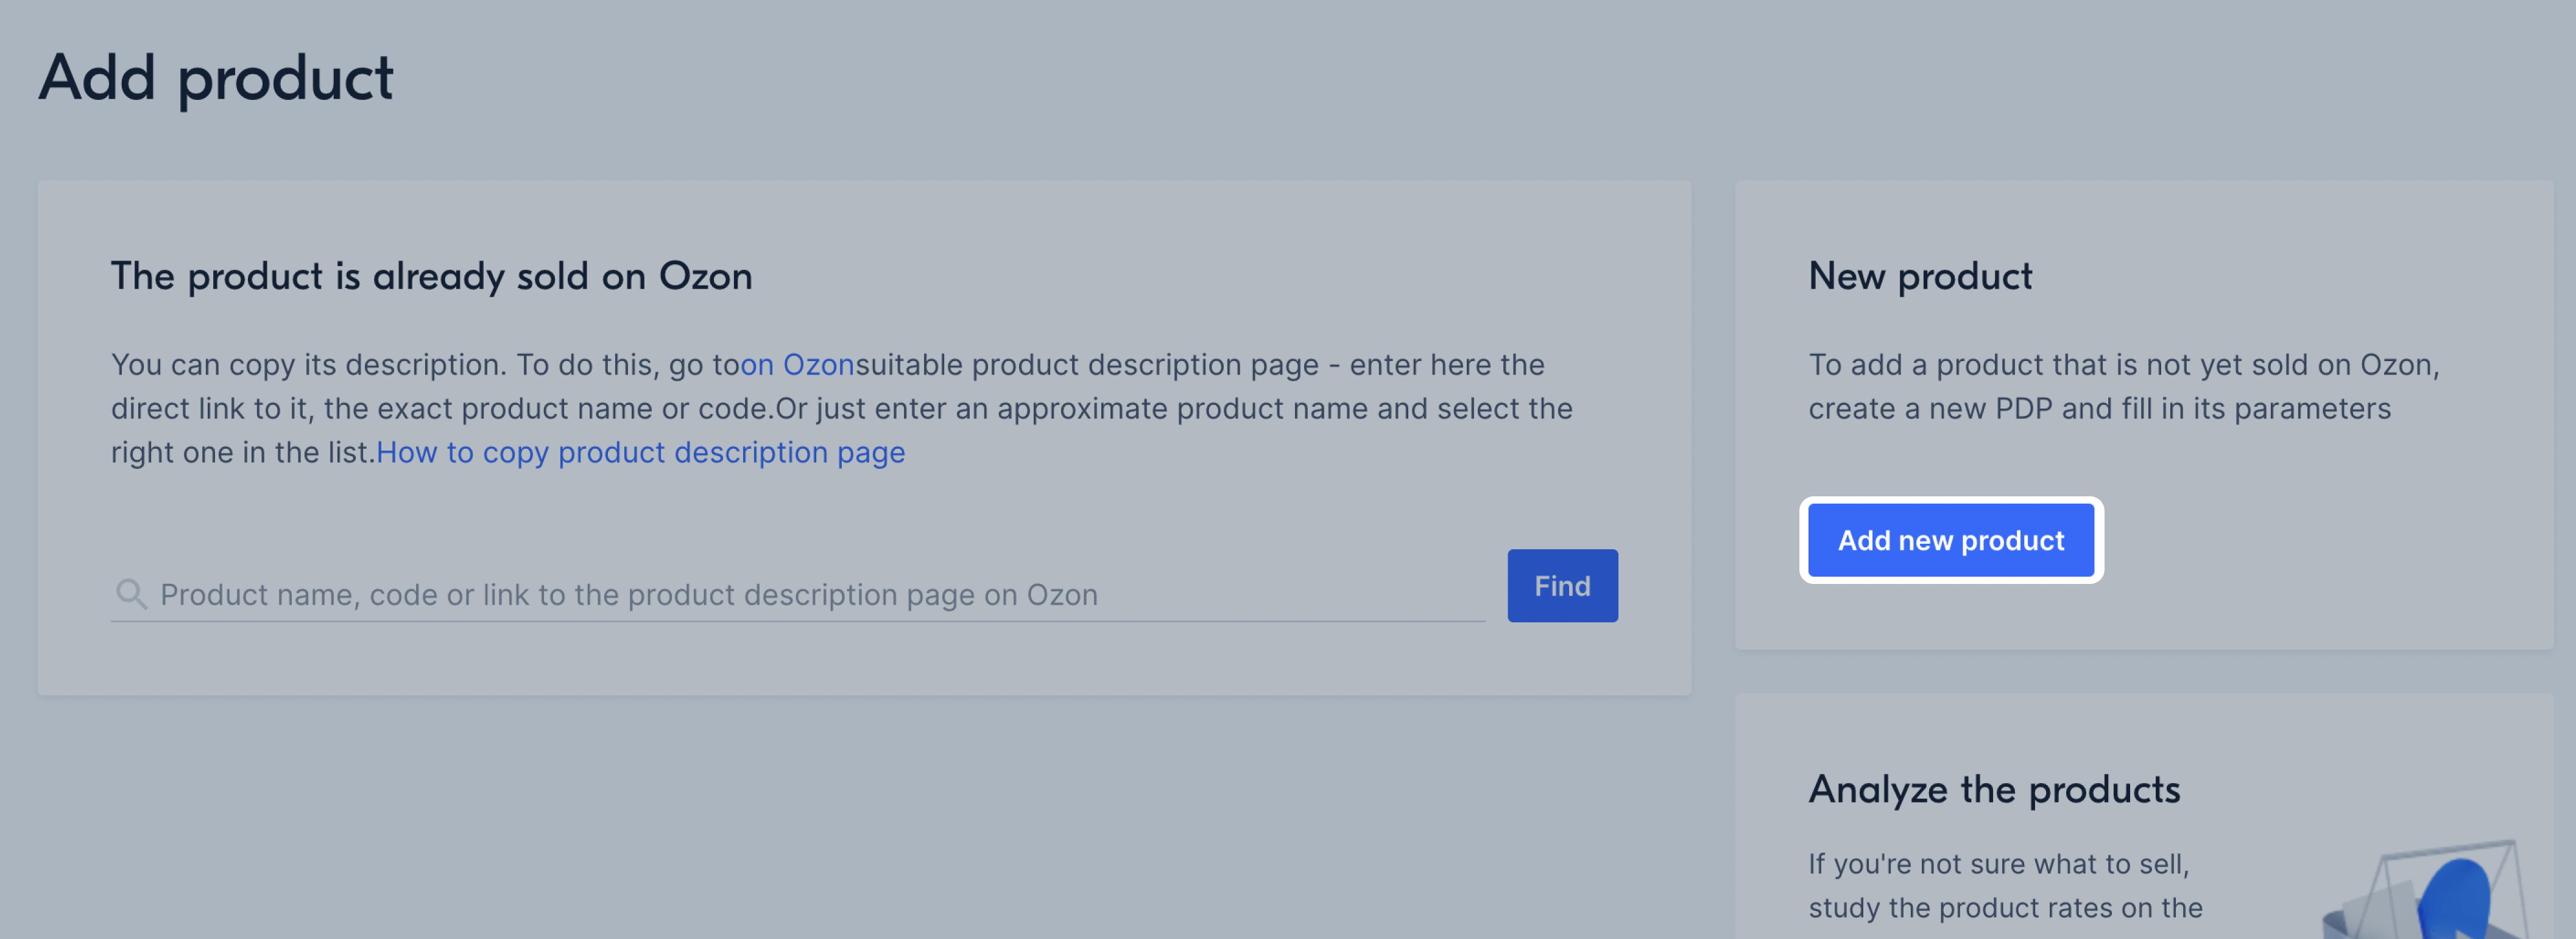Click 'right one in the list.' text

[243, 452]
